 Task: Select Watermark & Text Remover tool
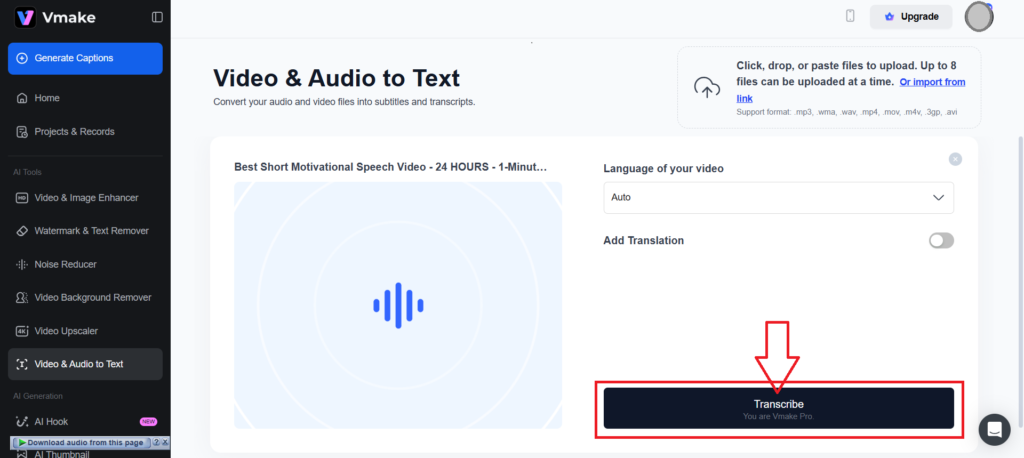[91, 231]
